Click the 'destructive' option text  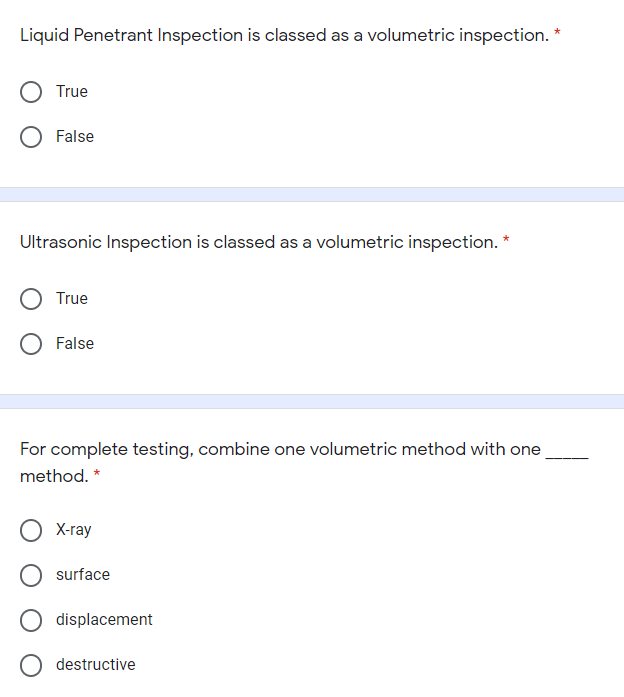[96, 665]
